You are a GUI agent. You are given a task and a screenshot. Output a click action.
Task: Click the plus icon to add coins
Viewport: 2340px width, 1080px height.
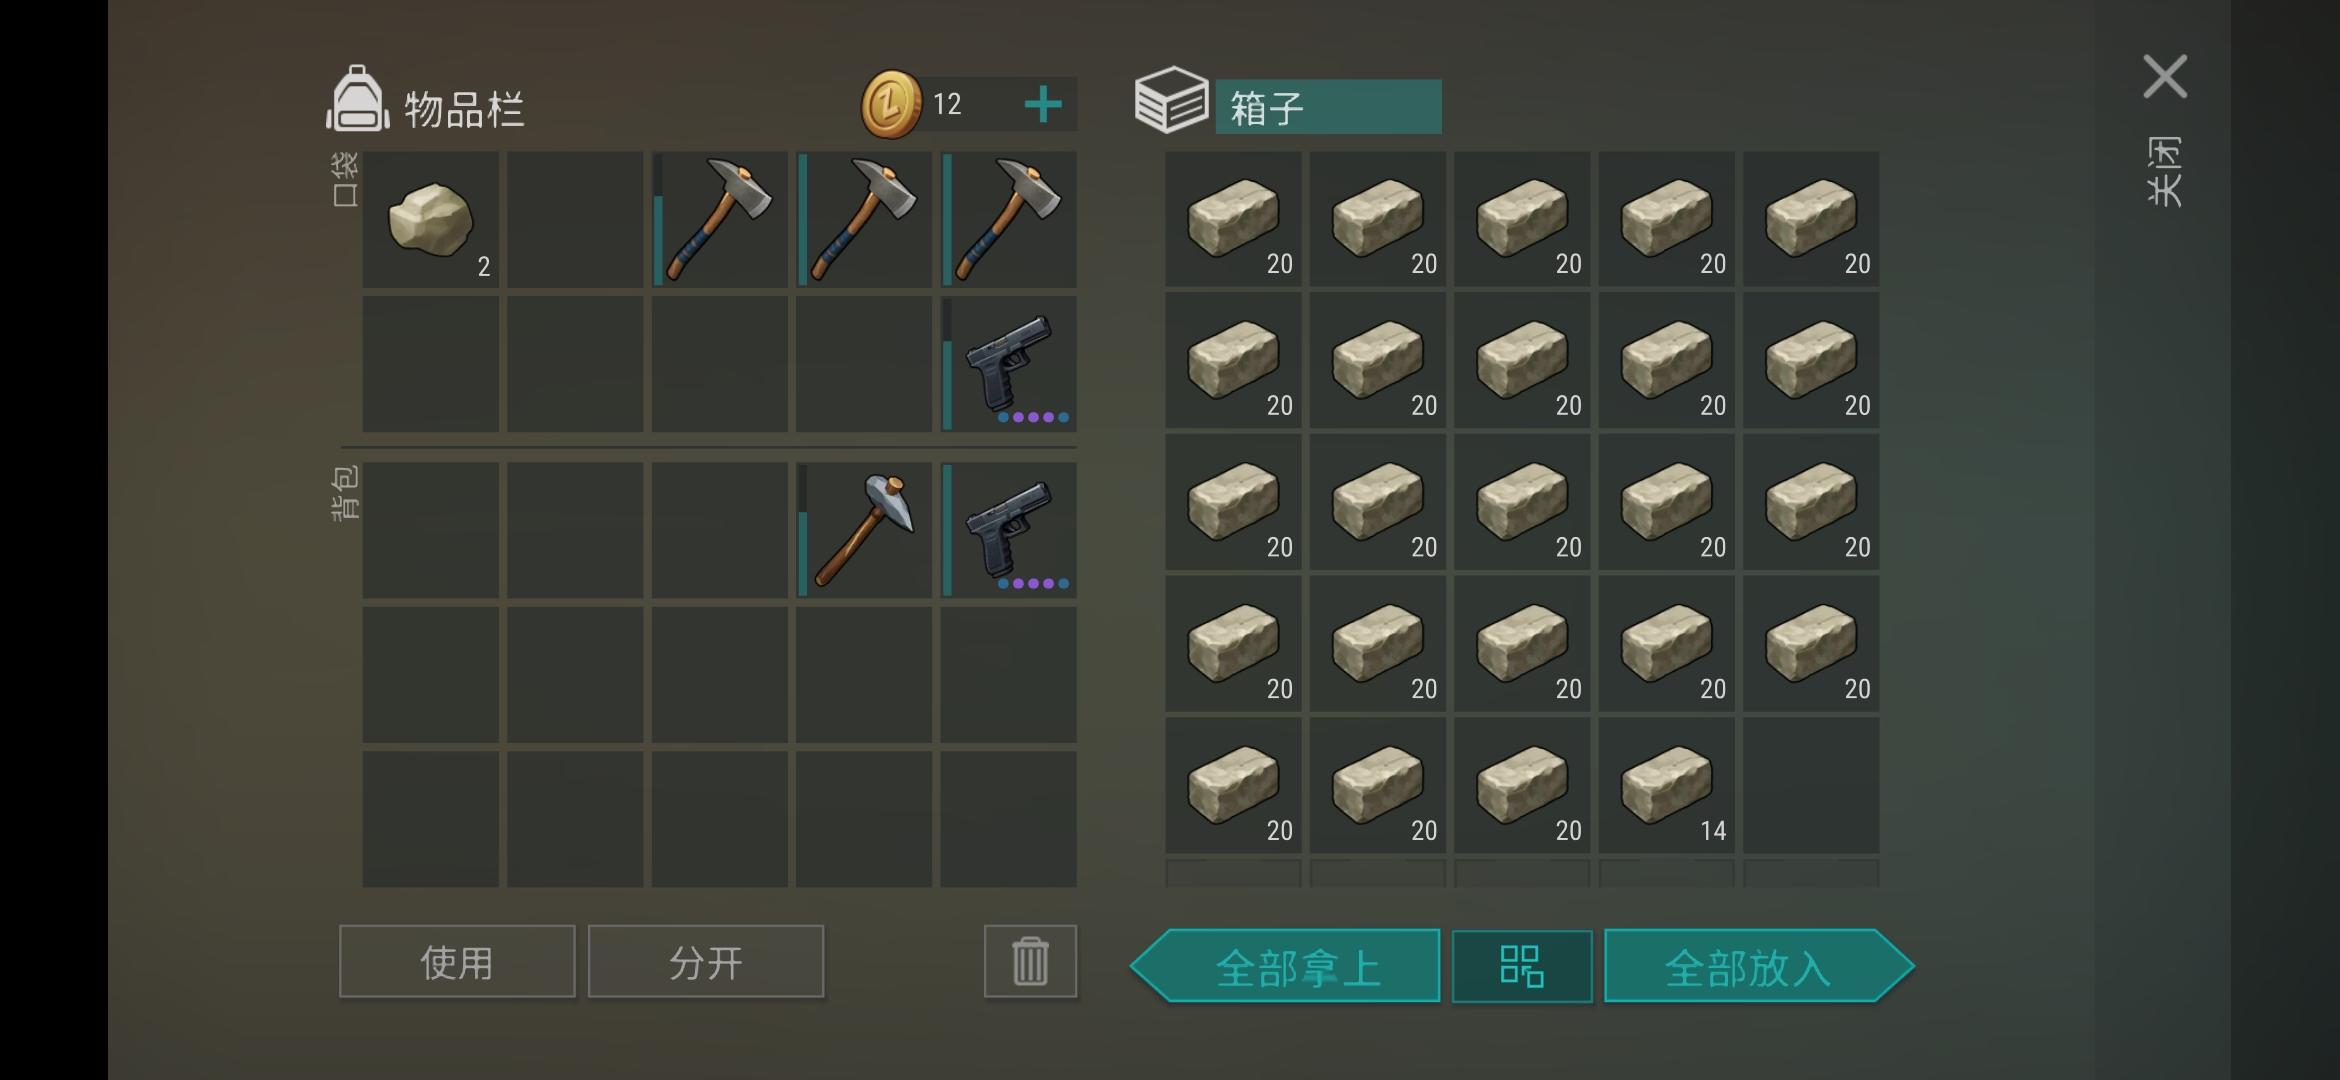[1043, 104]
